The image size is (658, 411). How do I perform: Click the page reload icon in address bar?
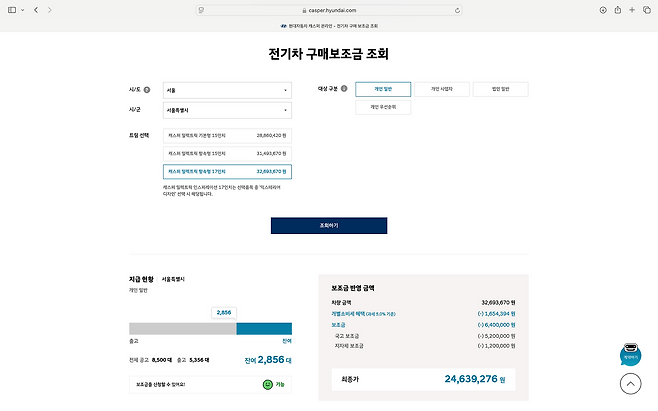[458, 9]
